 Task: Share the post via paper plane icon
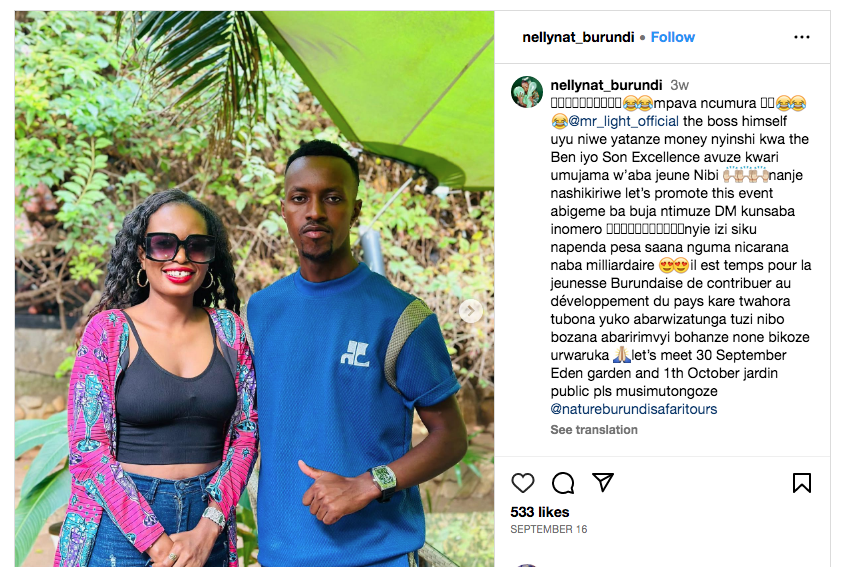tap(603, 482)
